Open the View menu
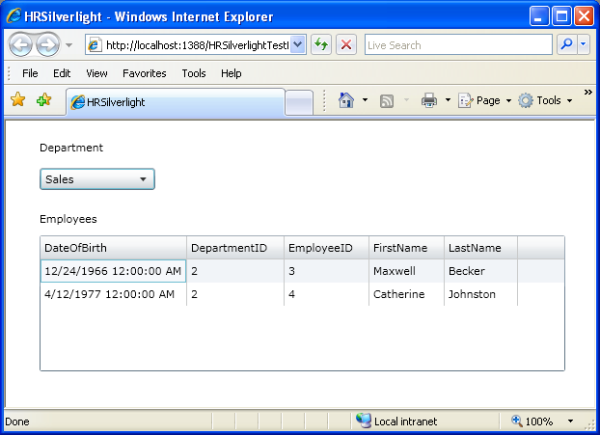 click(96, 73)
